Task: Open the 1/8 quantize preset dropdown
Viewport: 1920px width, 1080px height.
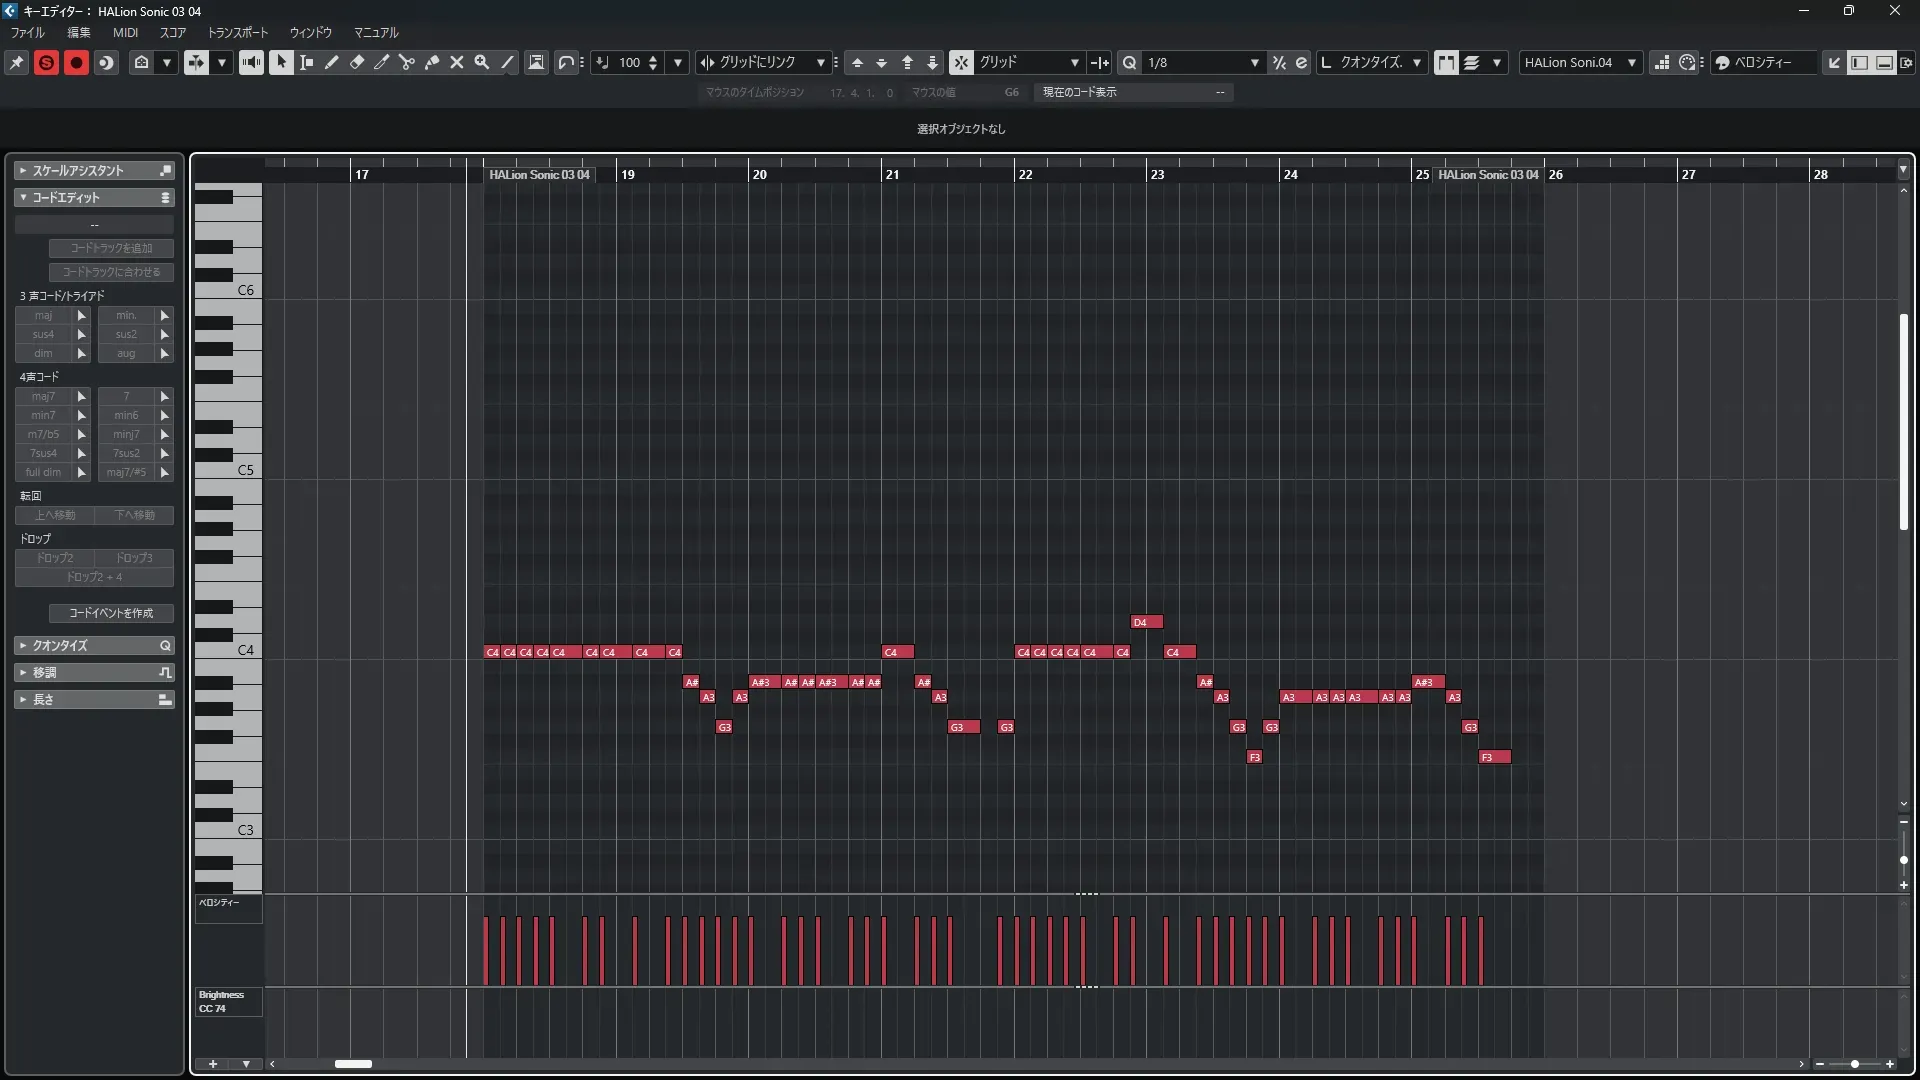Action: point(1254,62)
